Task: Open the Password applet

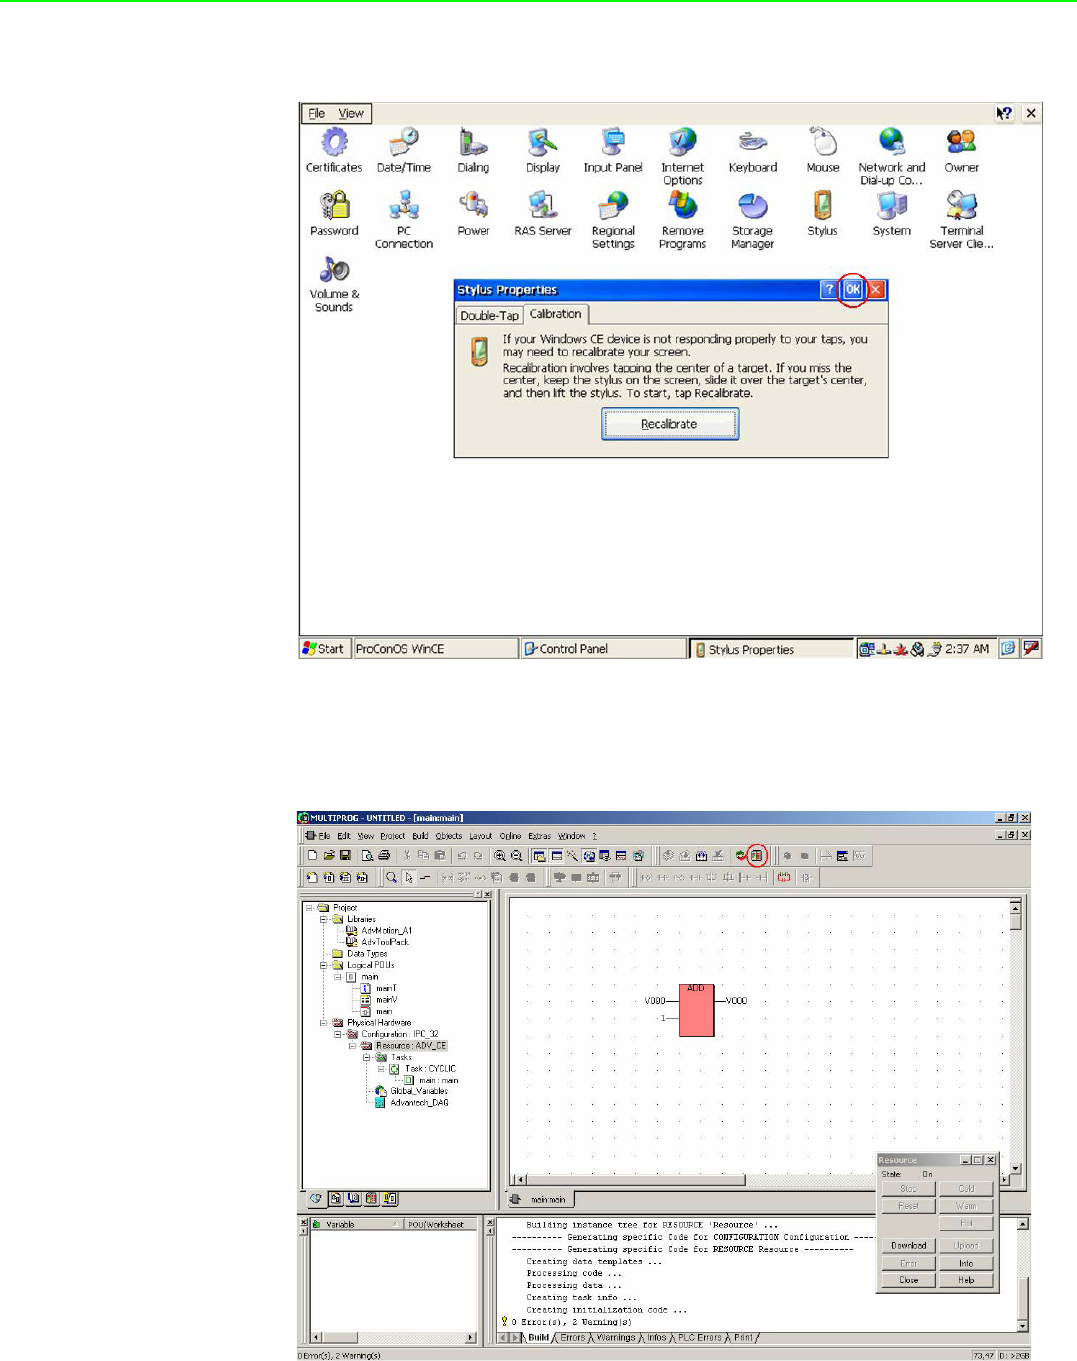Action: tap(334, 214)
